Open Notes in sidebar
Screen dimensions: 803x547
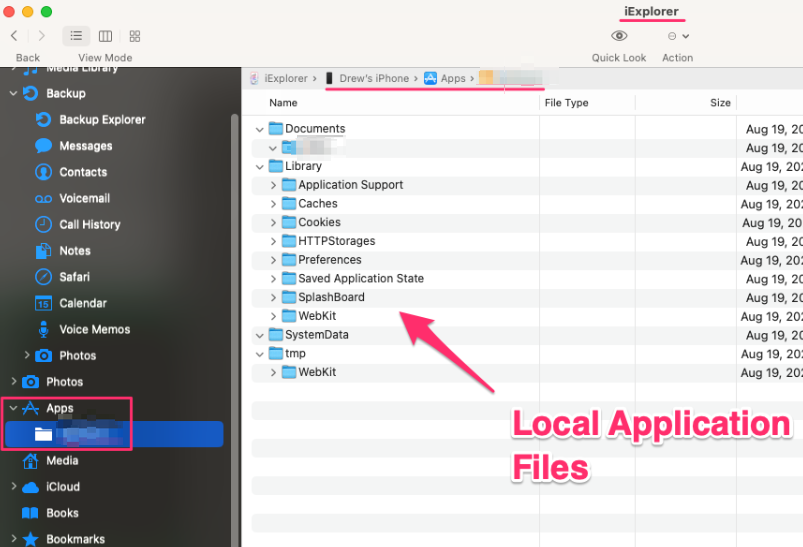(64, 250)
